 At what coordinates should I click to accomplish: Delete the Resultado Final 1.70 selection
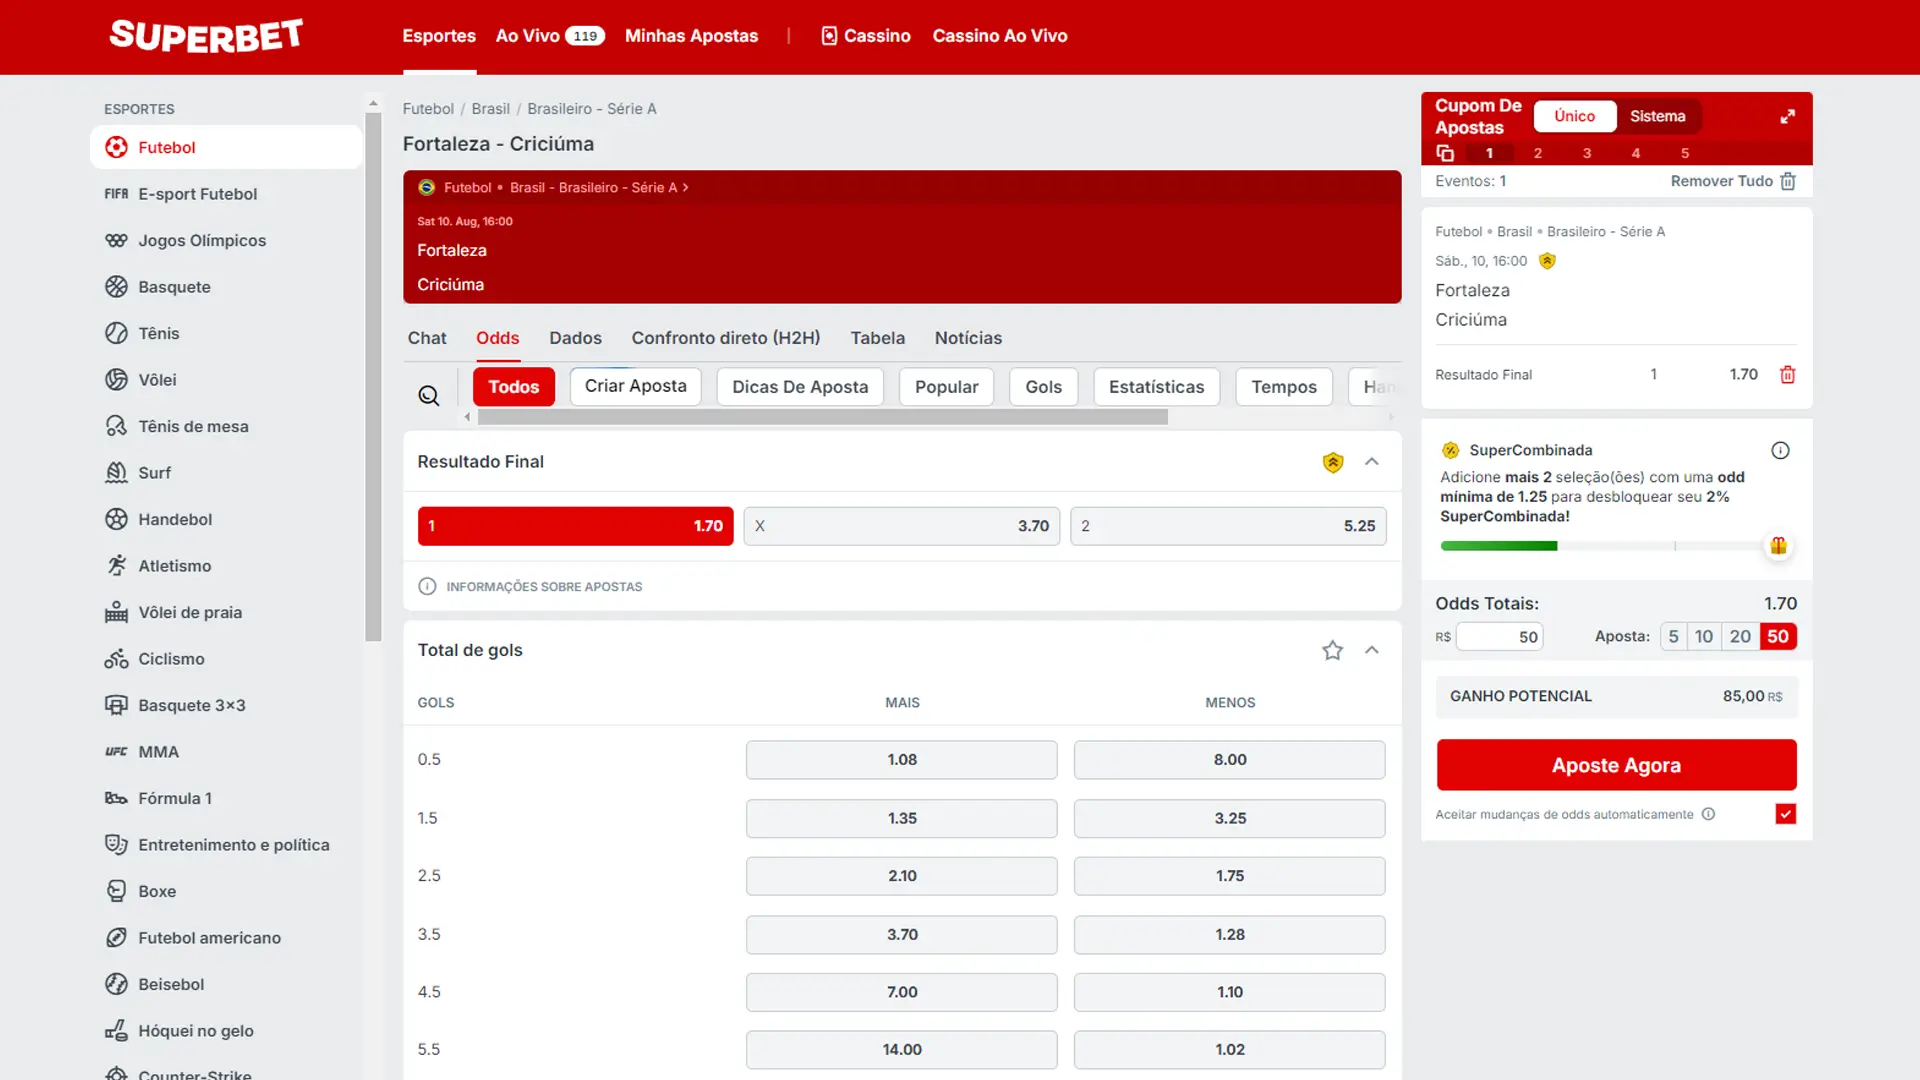tap(1788, 374)
